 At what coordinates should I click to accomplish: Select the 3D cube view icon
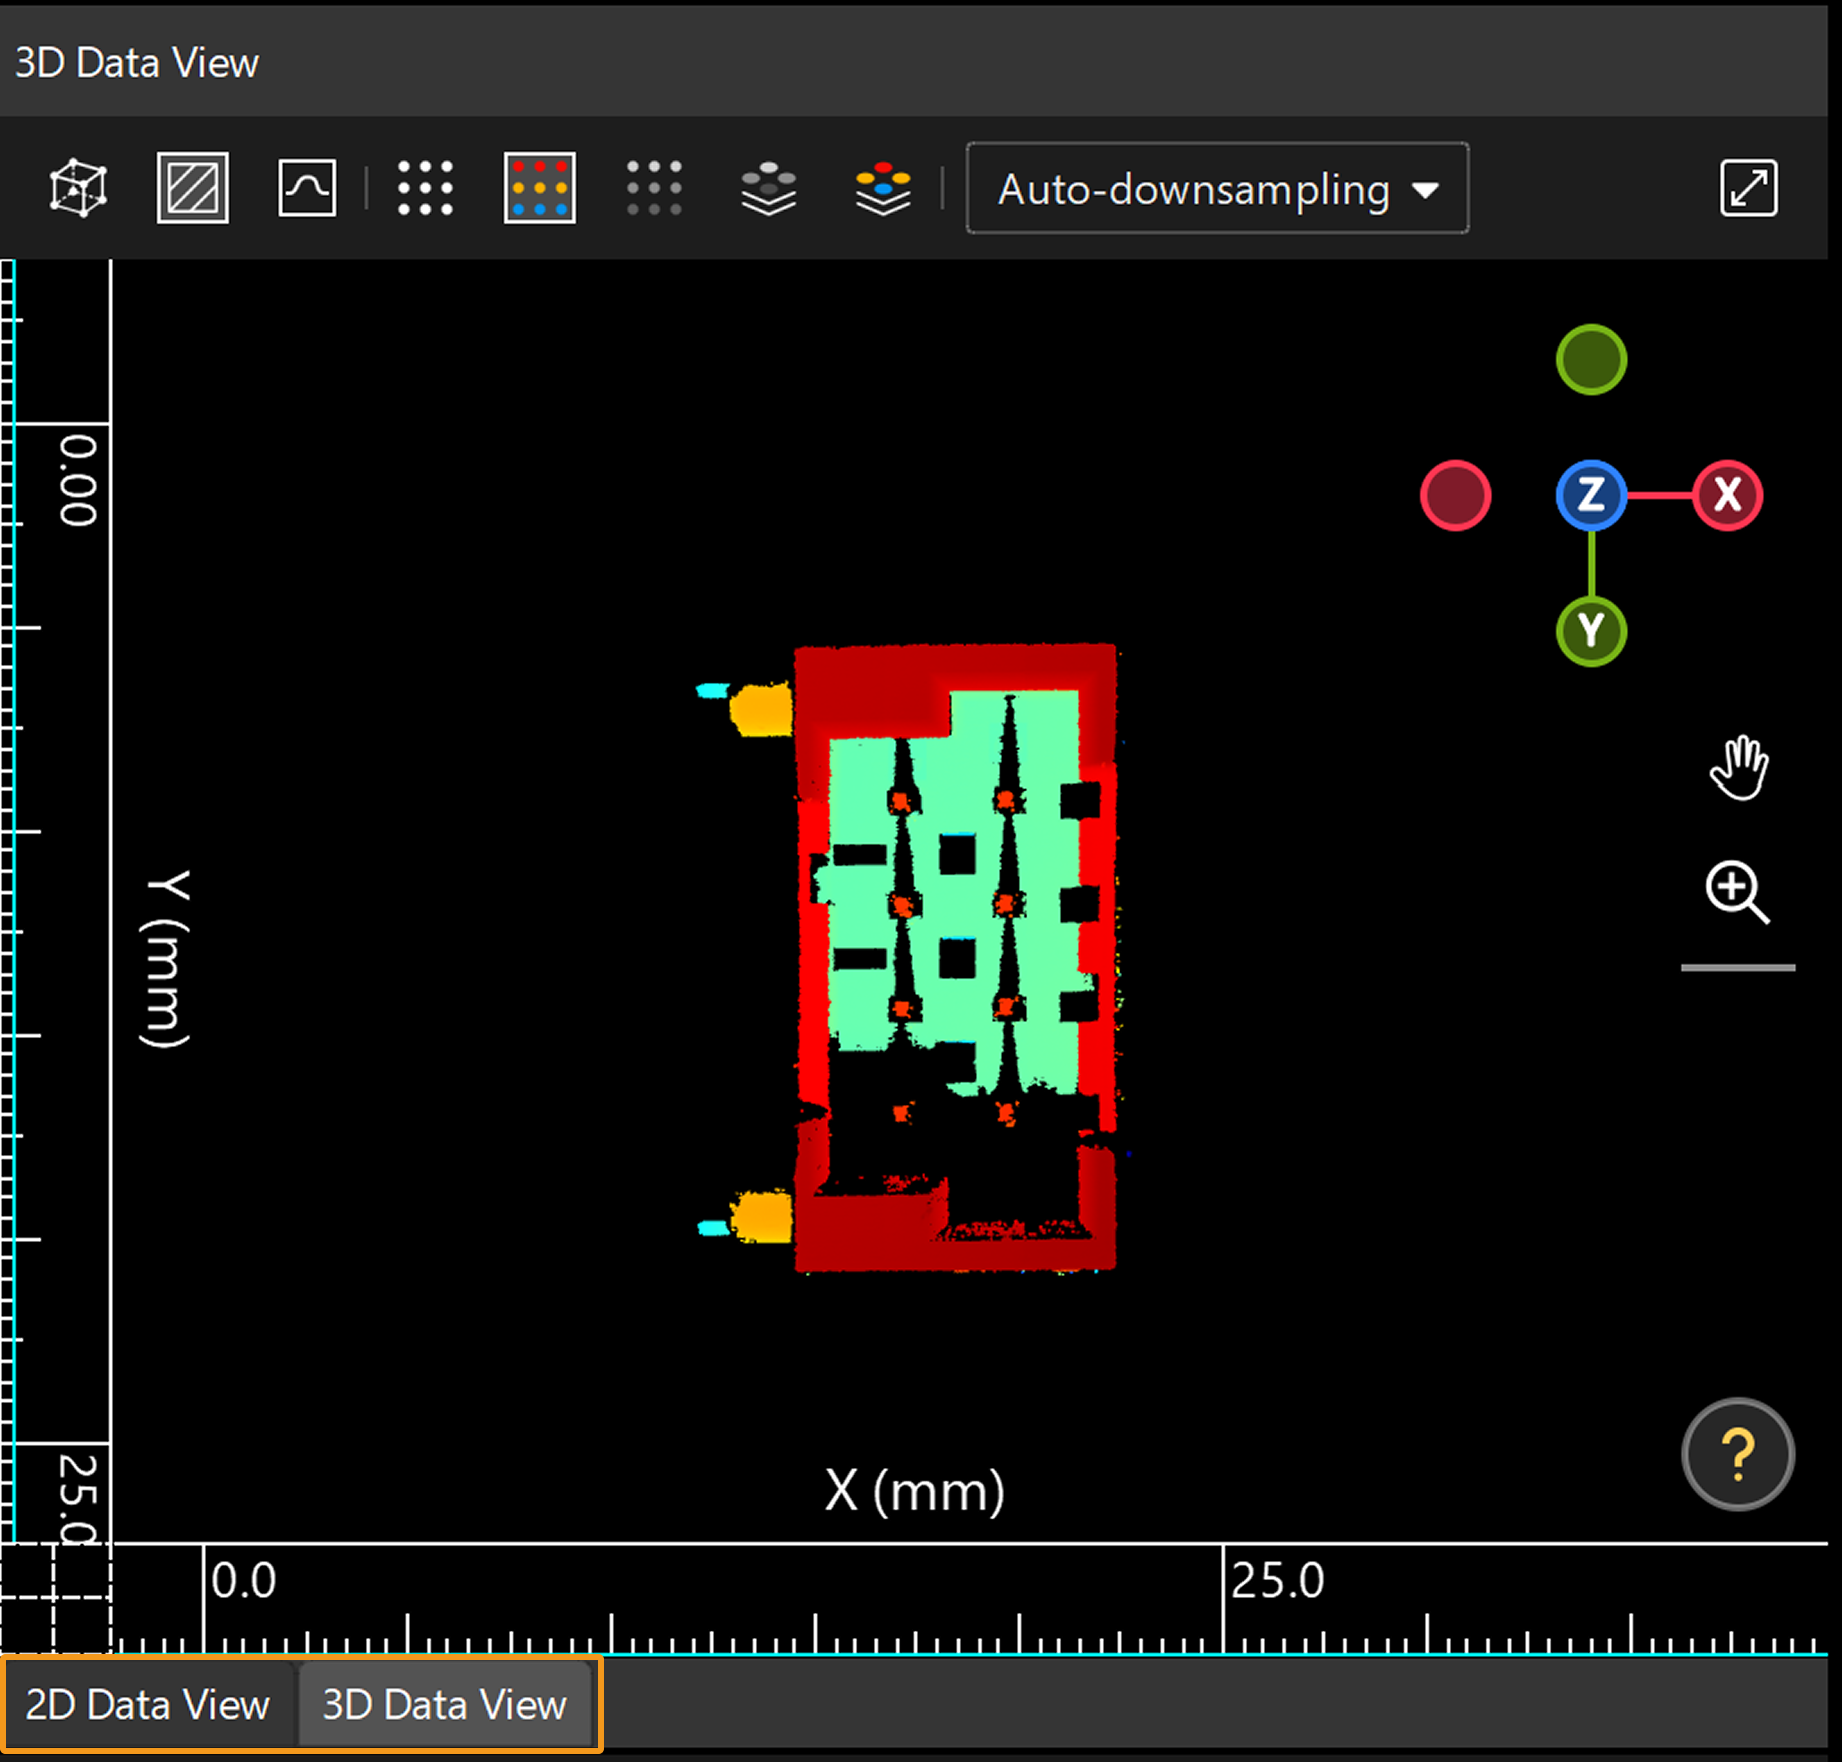click(x=76, y=188)
